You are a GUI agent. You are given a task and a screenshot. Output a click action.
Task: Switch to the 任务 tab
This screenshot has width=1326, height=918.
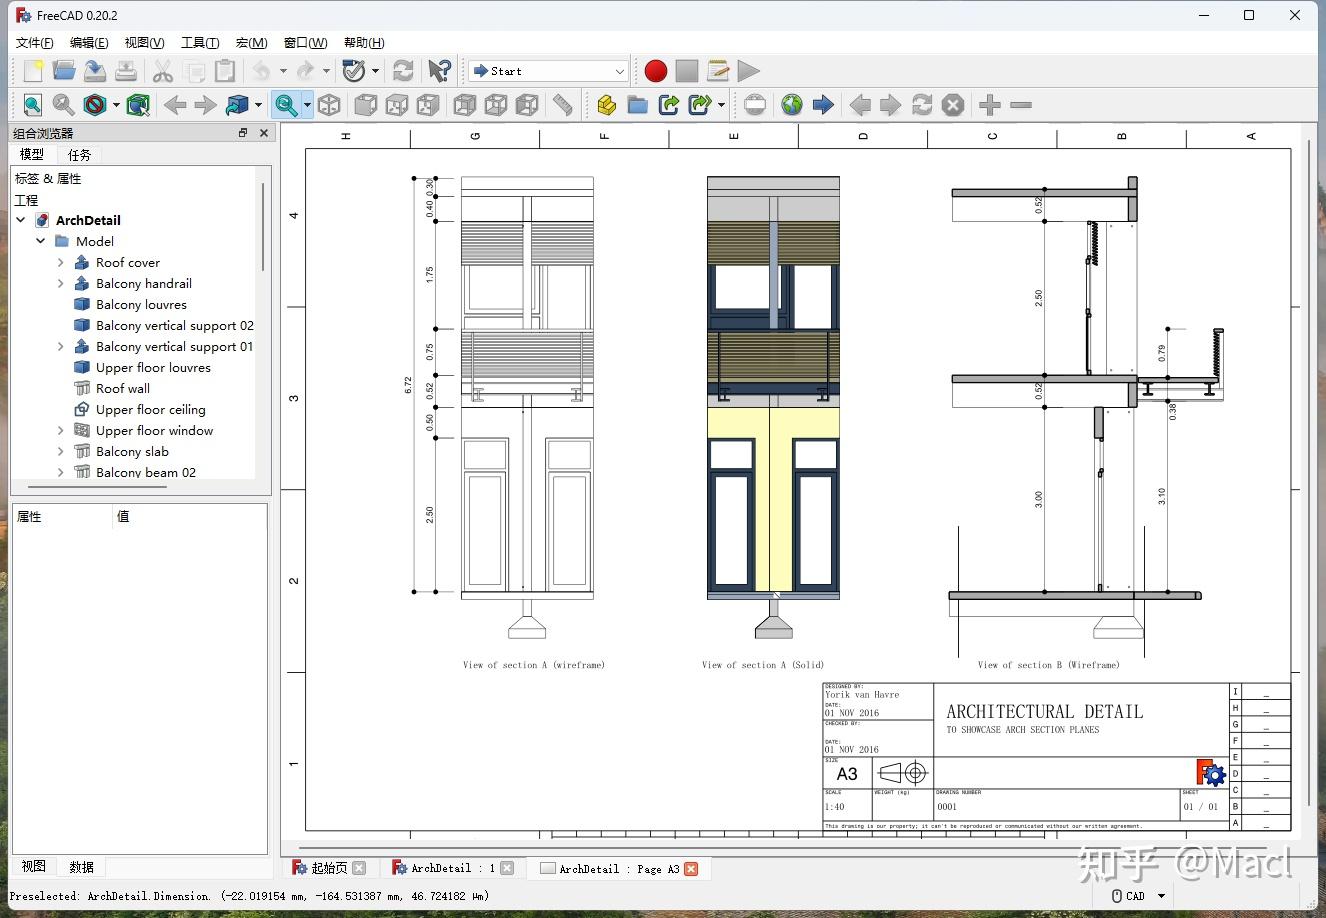[79, 155]
